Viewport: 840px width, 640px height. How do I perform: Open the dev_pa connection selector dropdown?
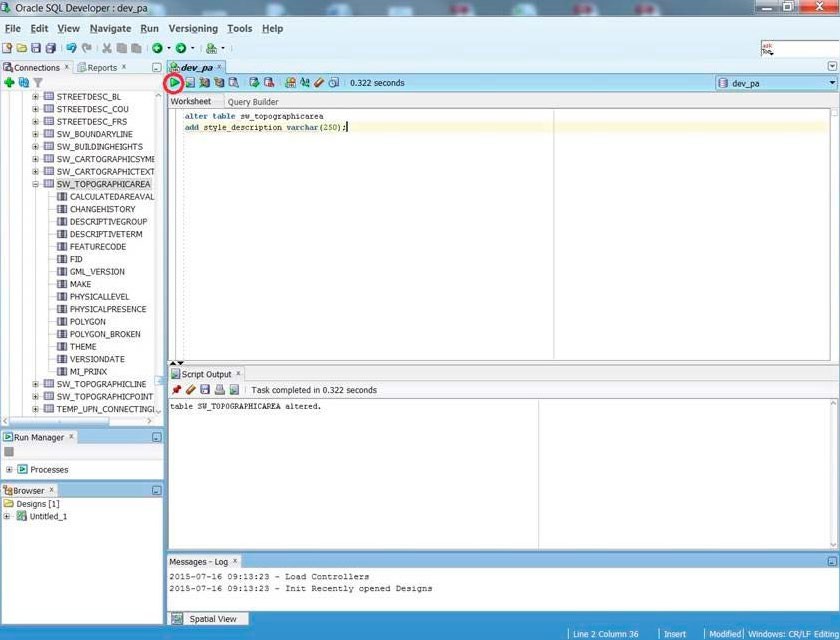point(833,82)
